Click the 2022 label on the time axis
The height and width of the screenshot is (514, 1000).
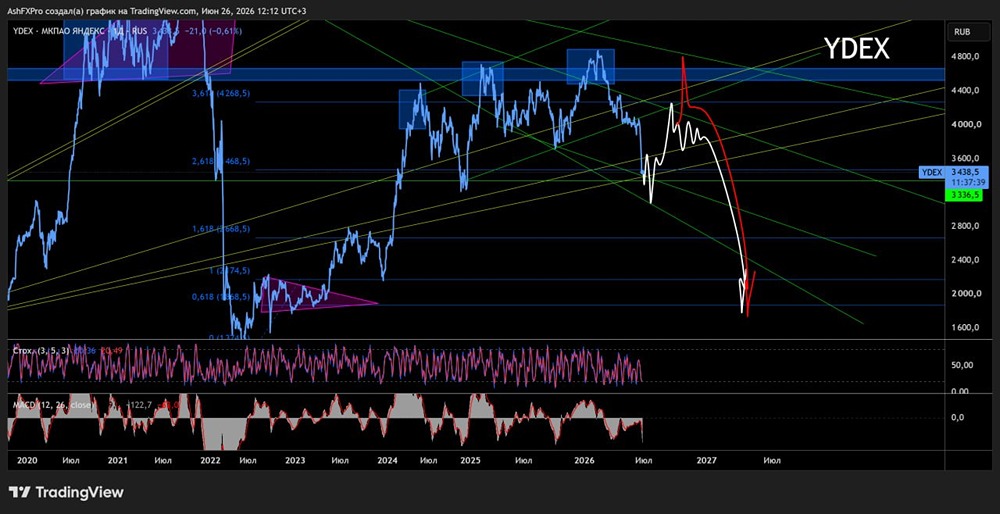210,460
